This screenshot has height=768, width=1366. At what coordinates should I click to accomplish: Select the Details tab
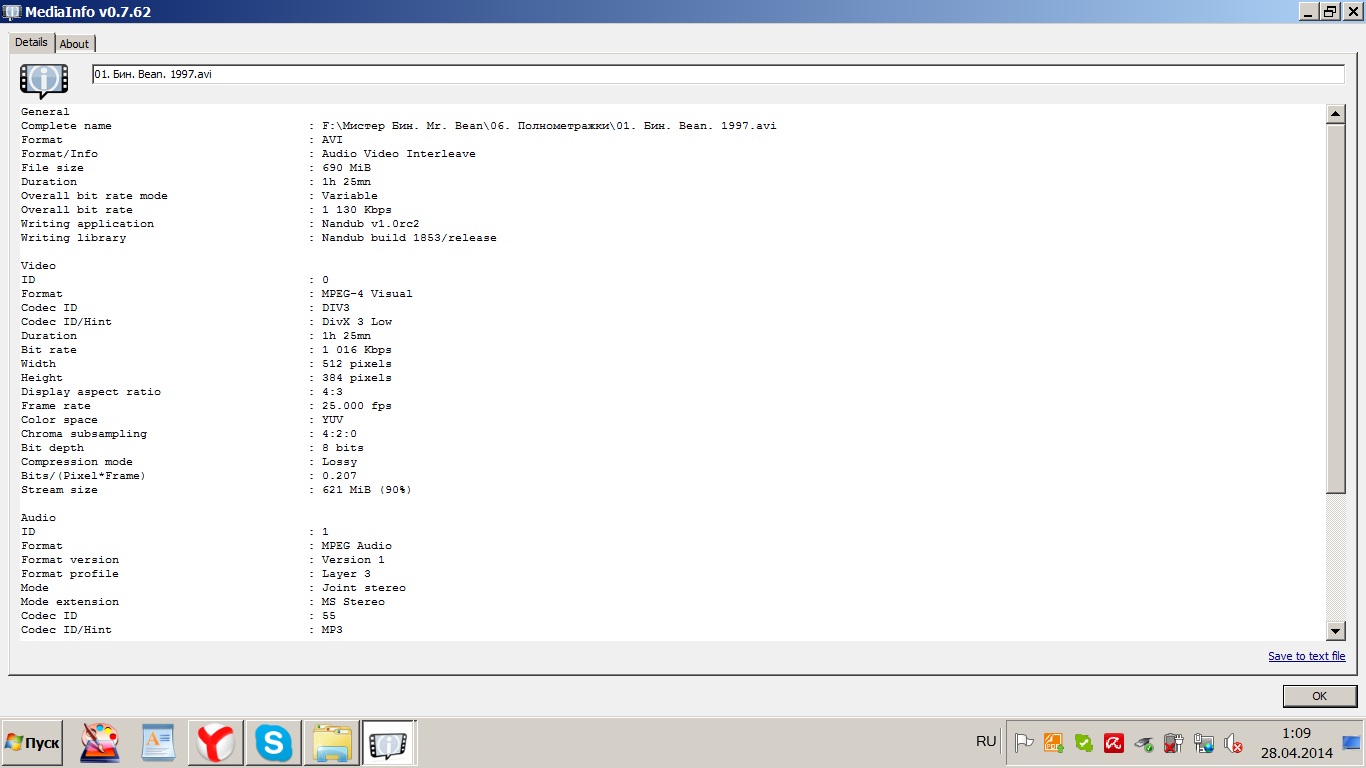click(31, 42)
